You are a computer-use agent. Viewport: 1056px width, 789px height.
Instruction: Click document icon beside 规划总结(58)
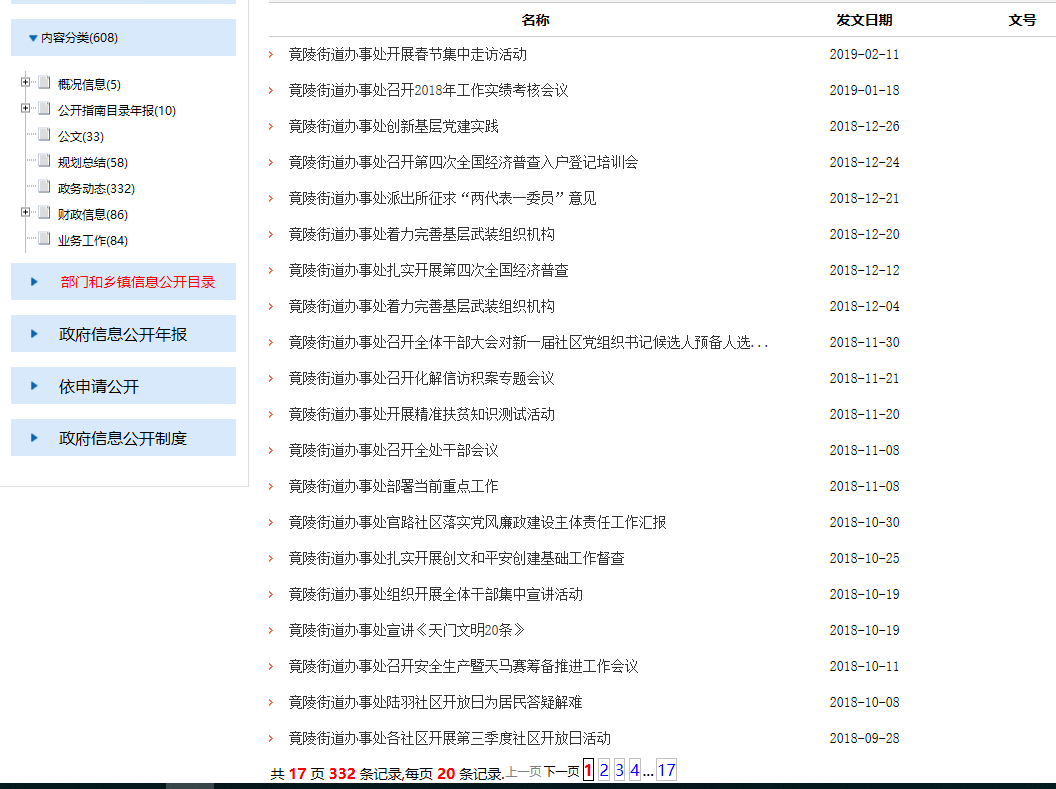44,161
